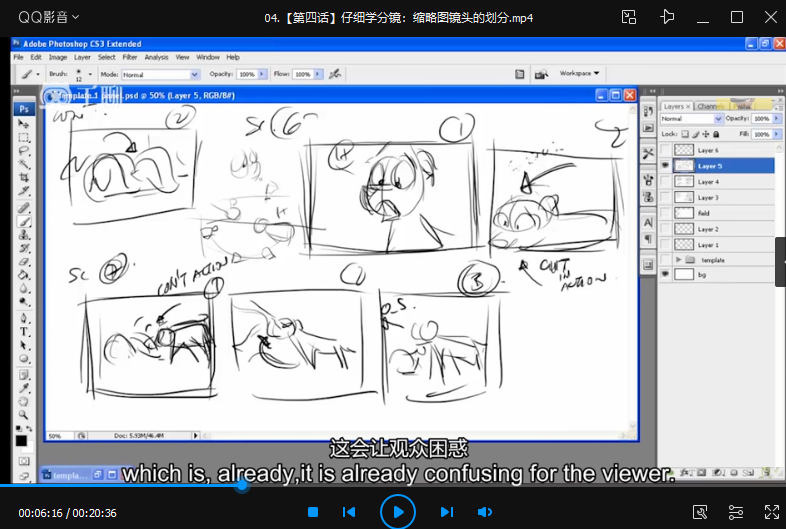The image size is (786, 529).
Task: Pin the player window on top
Action: (x=667, y=17)
